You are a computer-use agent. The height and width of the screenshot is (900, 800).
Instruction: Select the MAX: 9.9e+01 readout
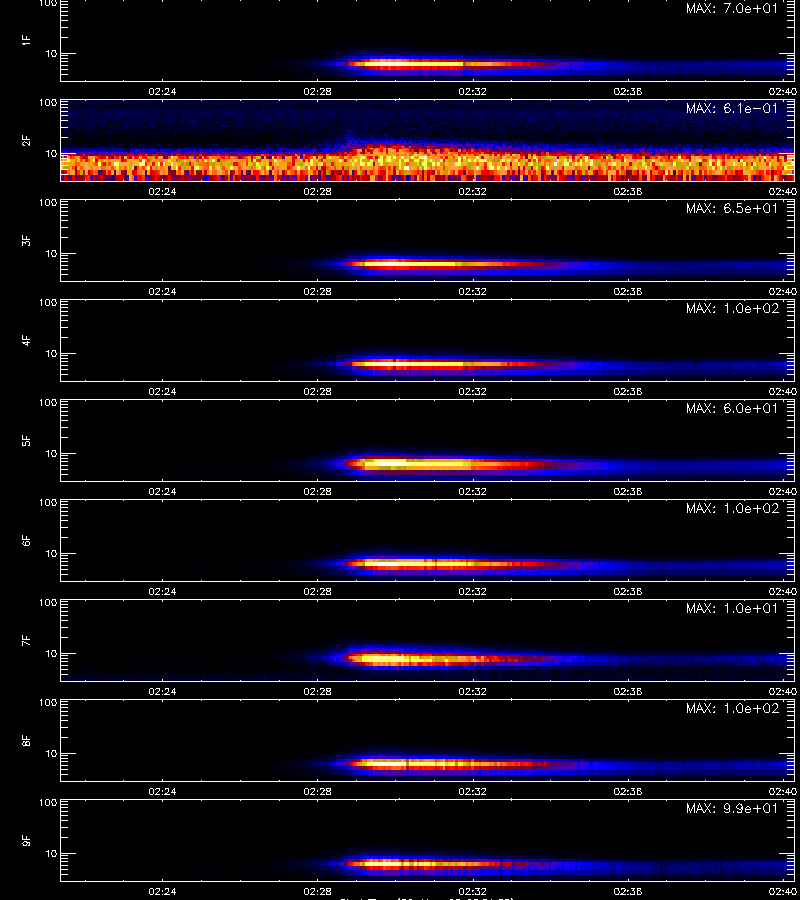(x=732, y=808)
